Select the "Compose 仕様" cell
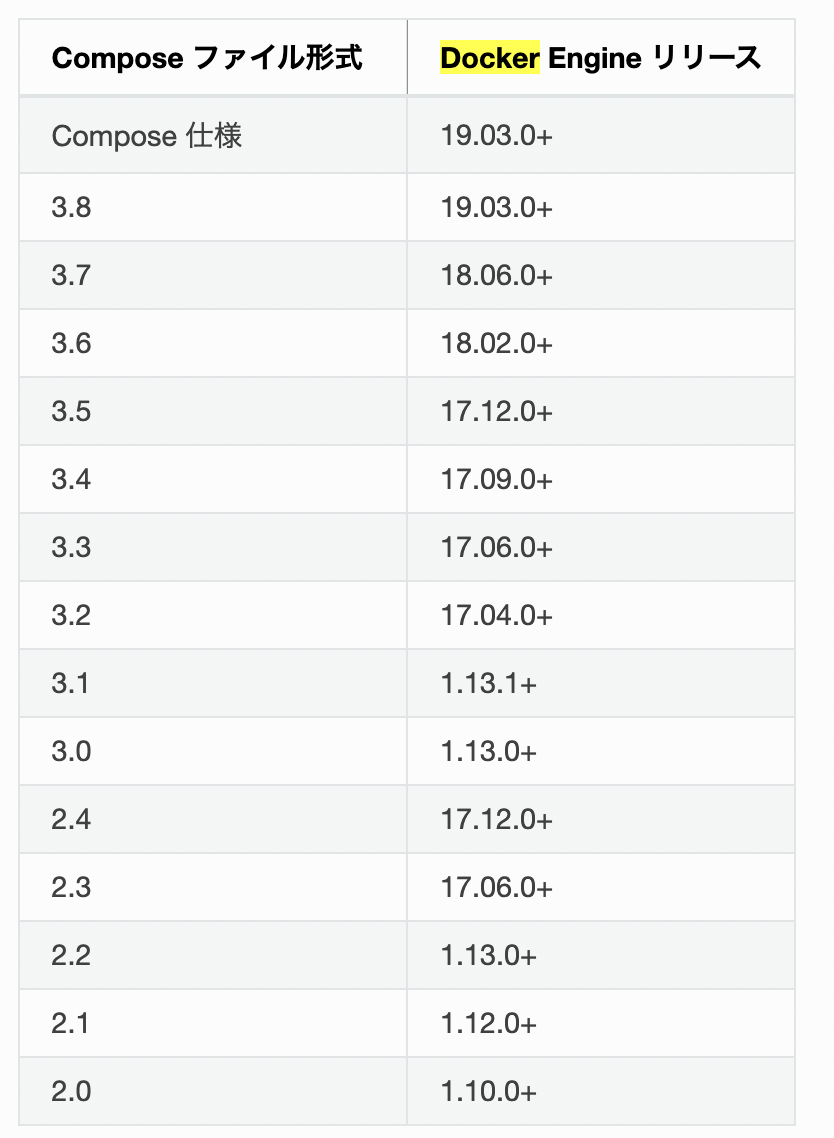This screenshot has height=1138, width=834. click(147, 136)
